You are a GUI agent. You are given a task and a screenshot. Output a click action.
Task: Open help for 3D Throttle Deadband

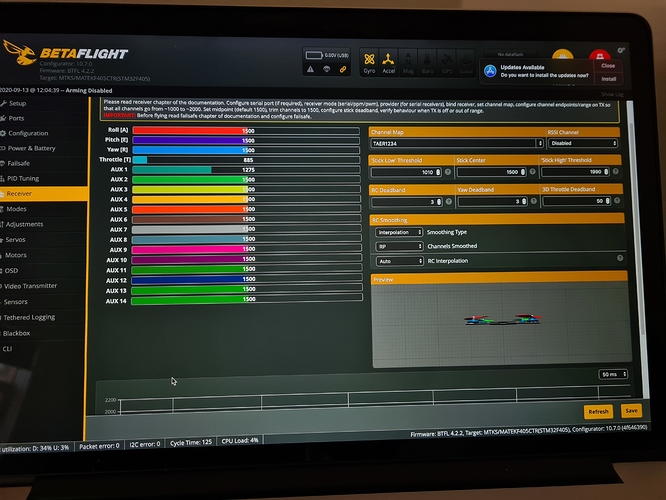[x=617, y=200]
